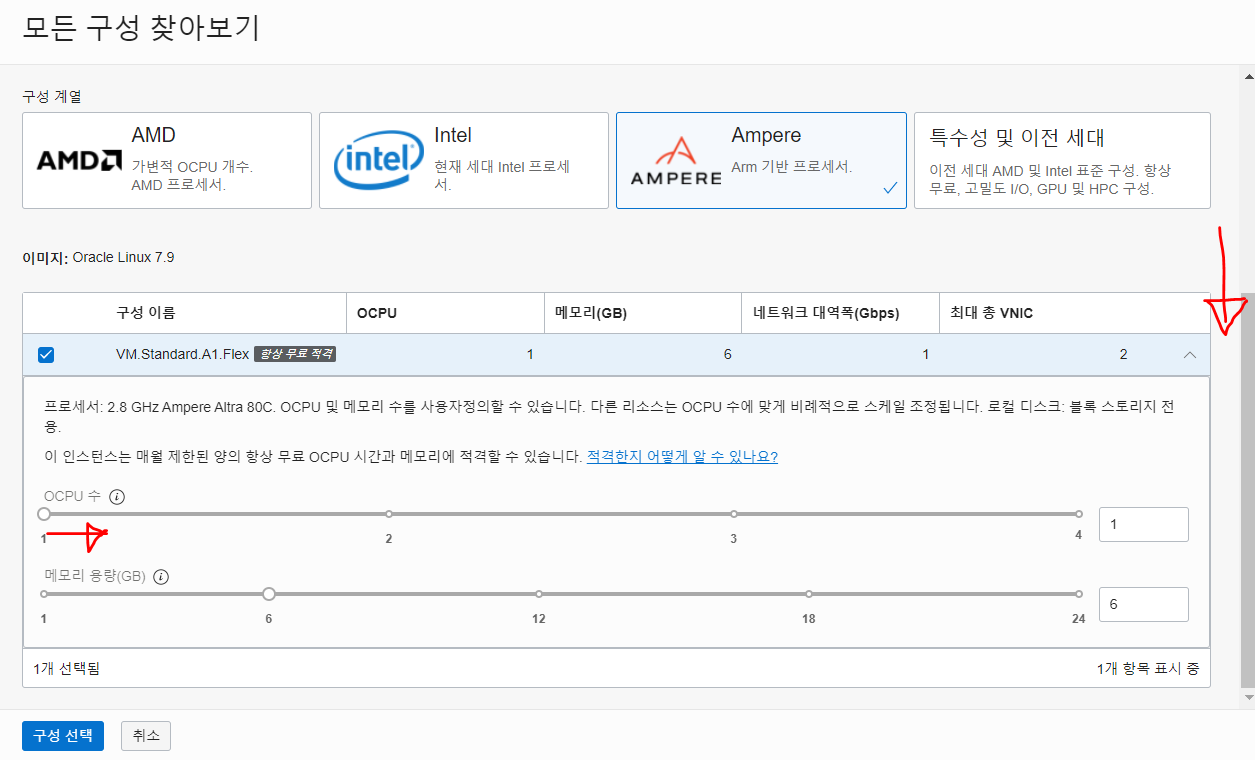Set the memory slider to tick 24
The image size is (1255, 760).
[x=1079, y=594]
